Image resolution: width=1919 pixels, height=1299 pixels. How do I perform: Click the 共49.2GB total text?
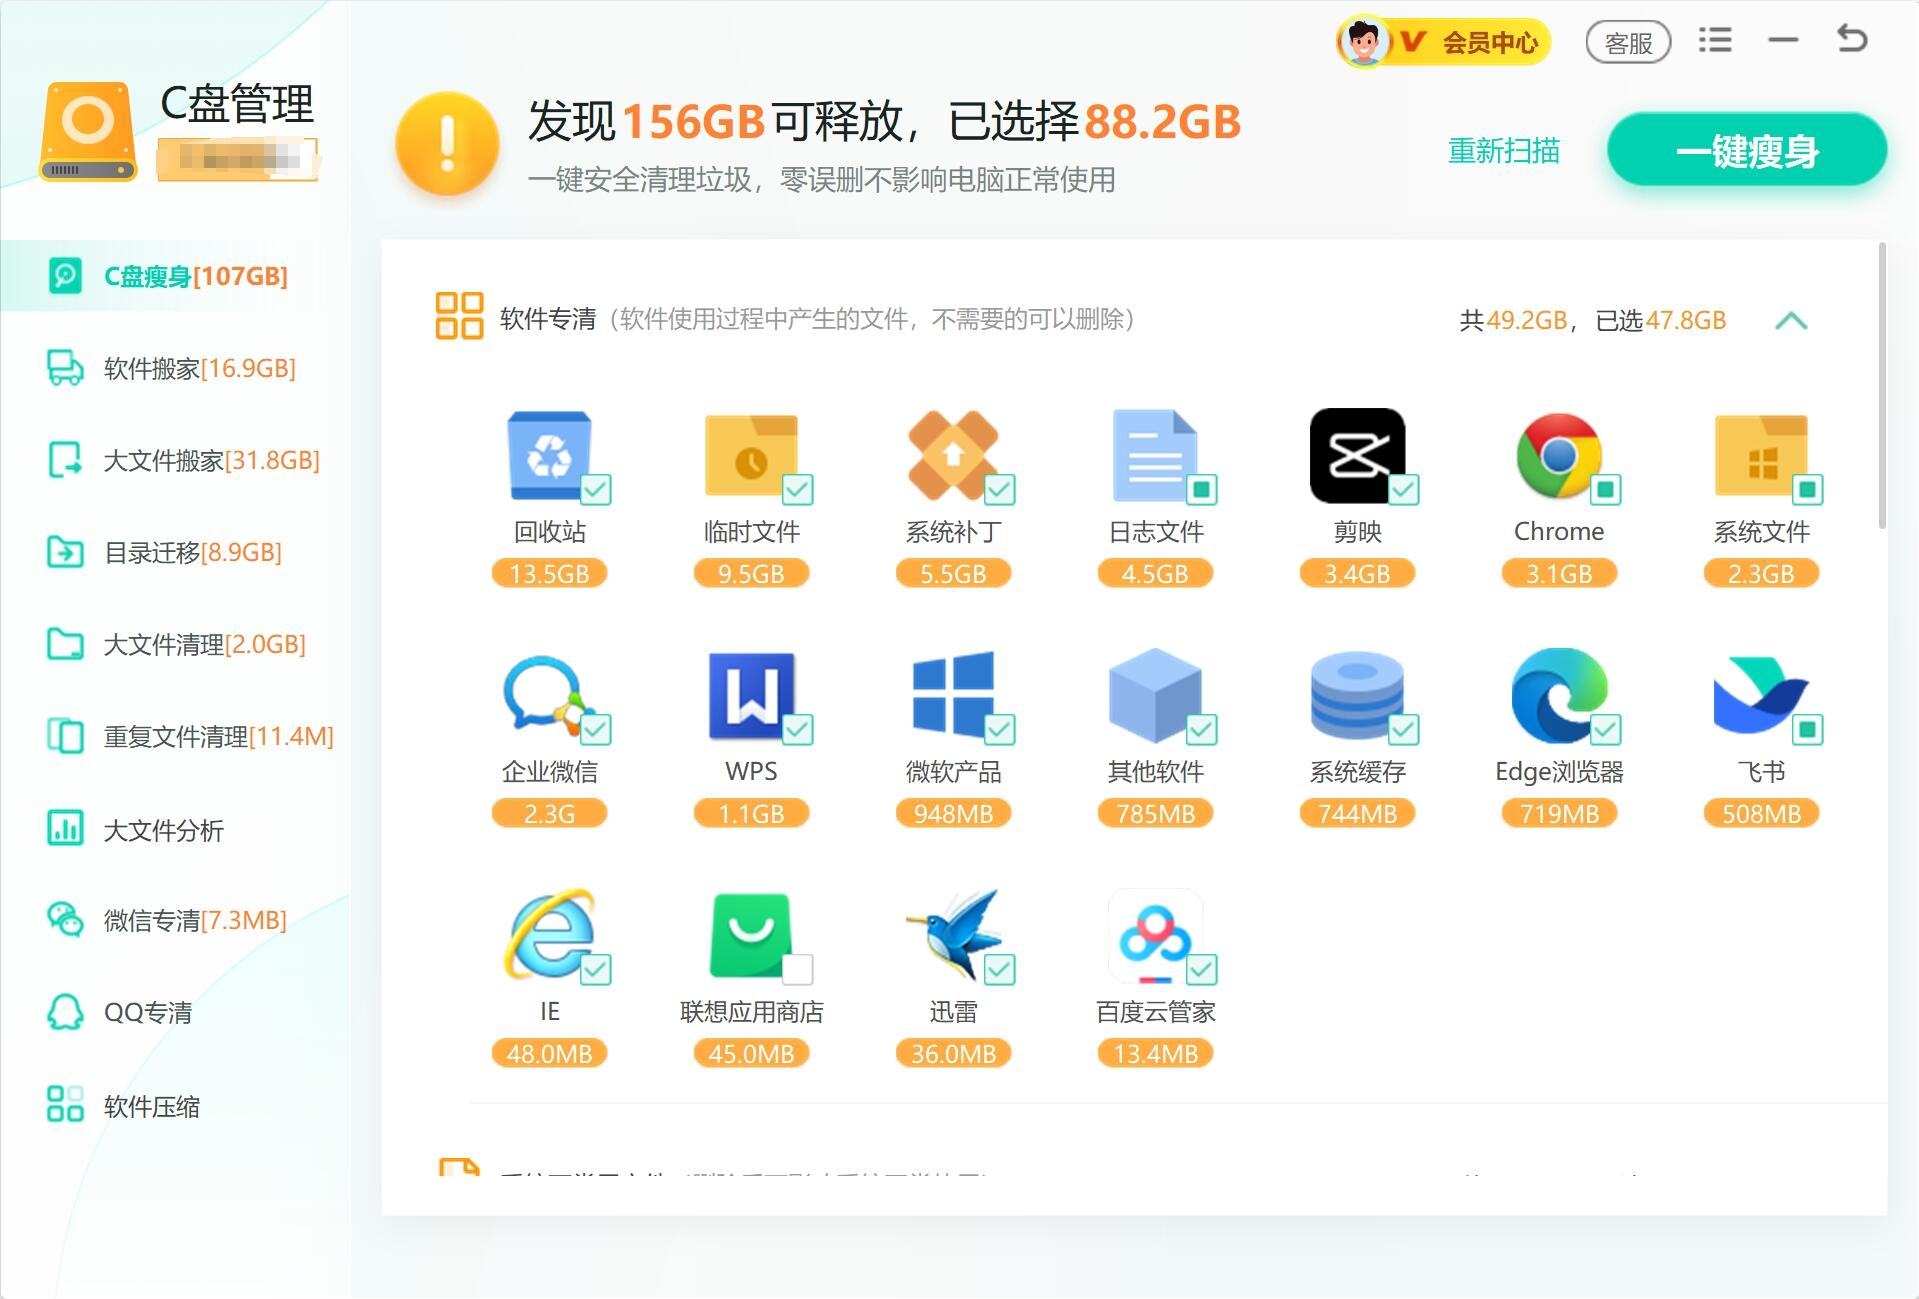pos(1513,320)
